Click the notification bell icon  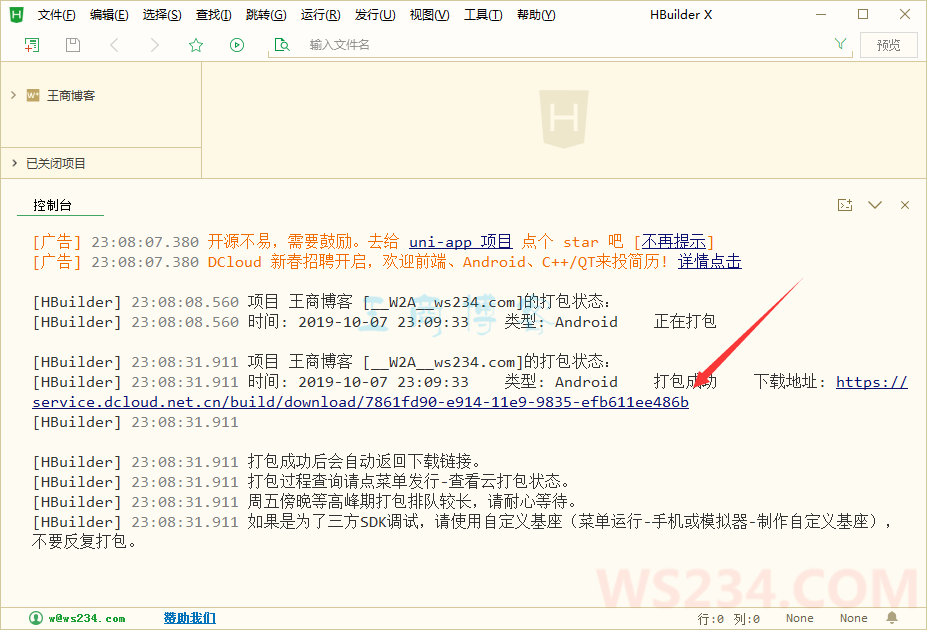[x=892, y=618]
